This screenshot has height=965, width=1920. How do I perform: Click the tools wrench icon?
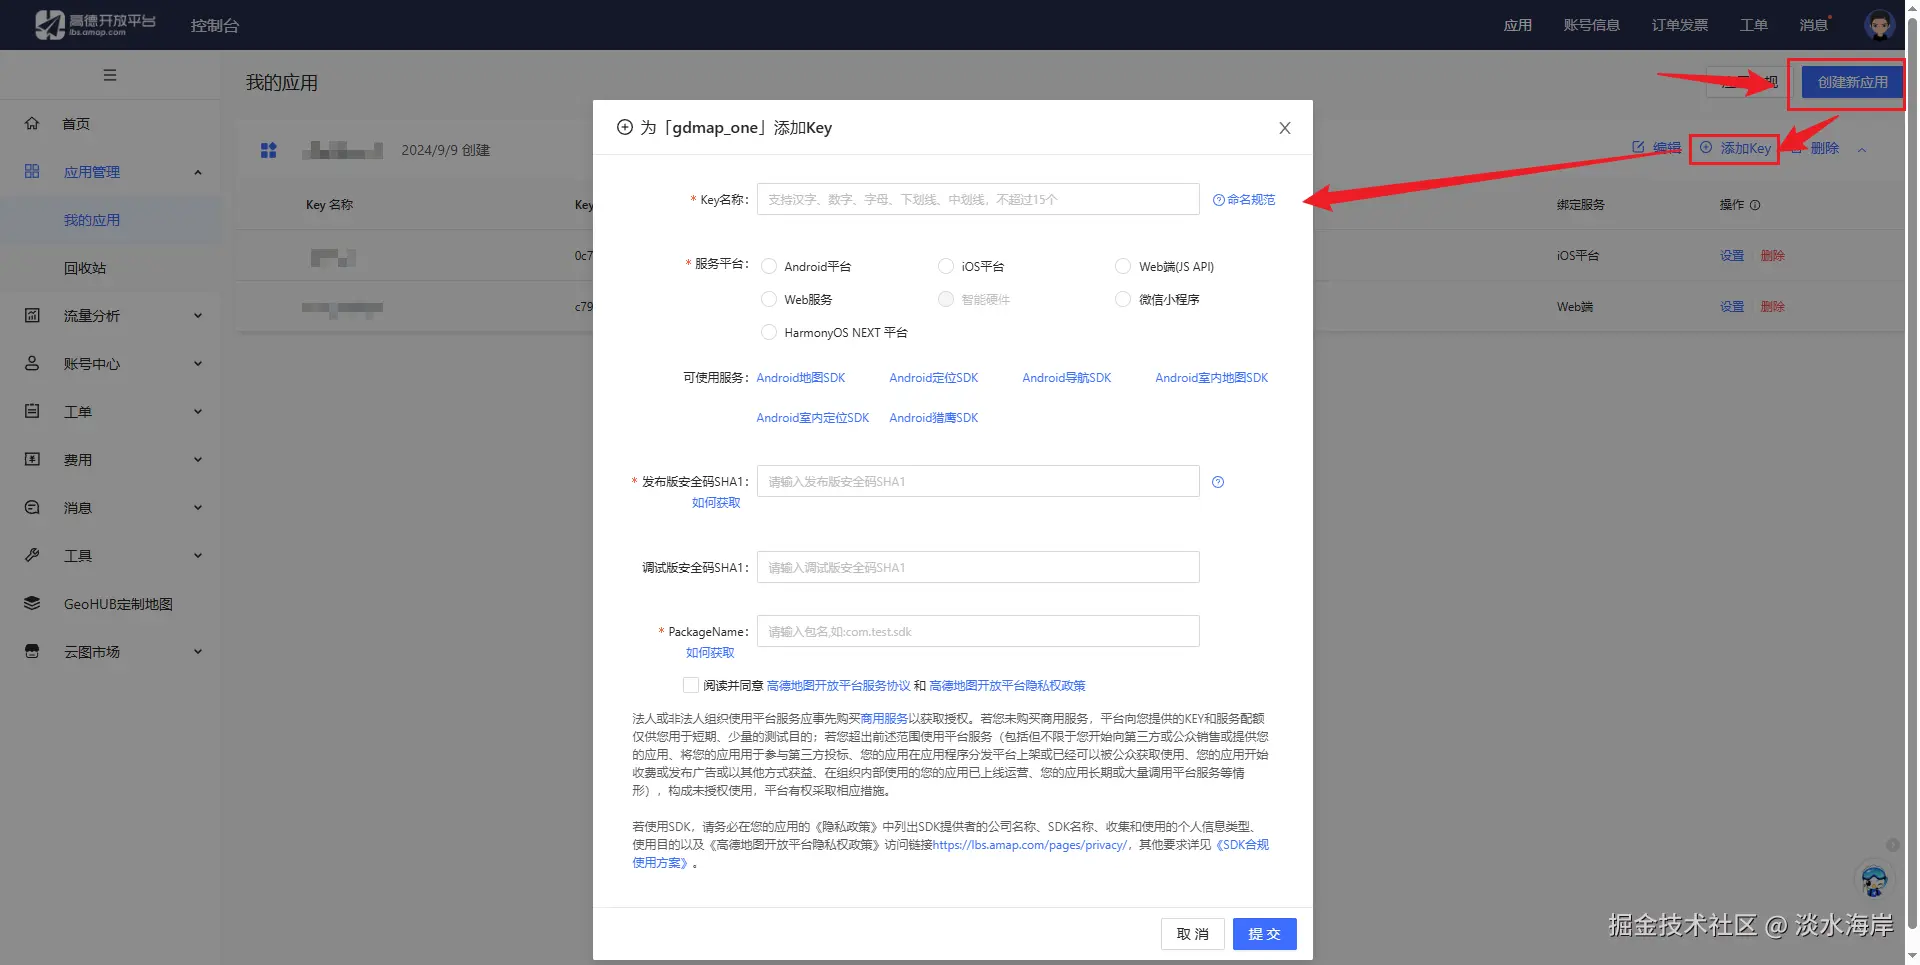pyautogui.click(x=32, y=556)
